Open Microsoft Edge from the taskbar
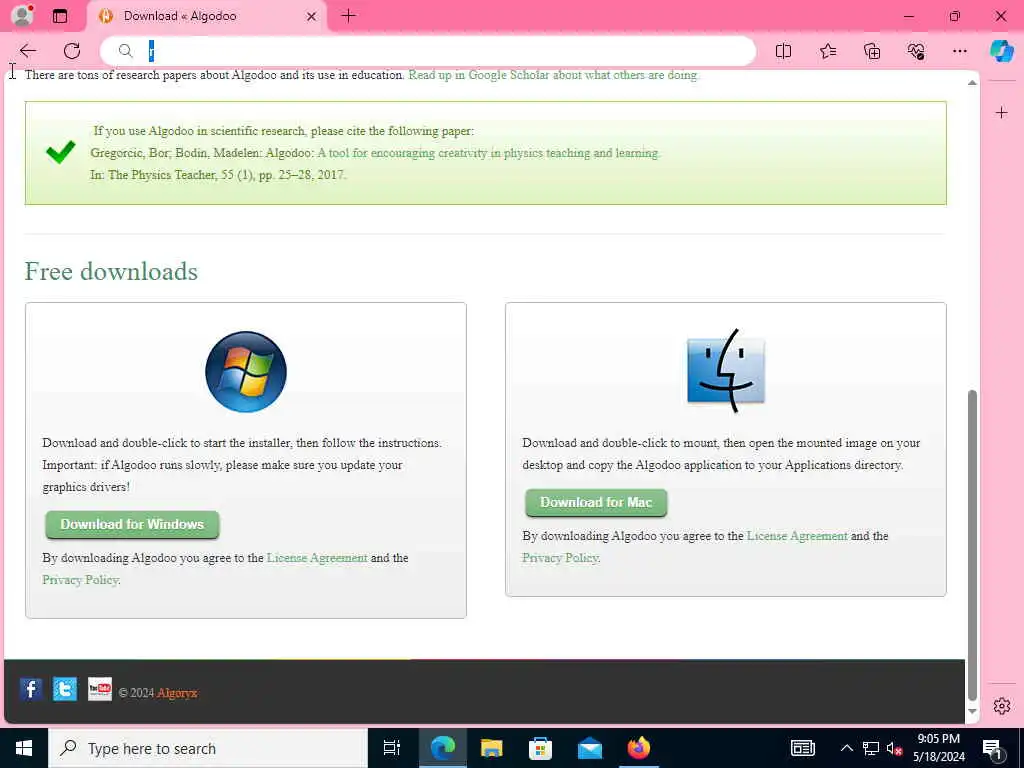The height and width of the screenshot is (768, 1024). [442, 748]
